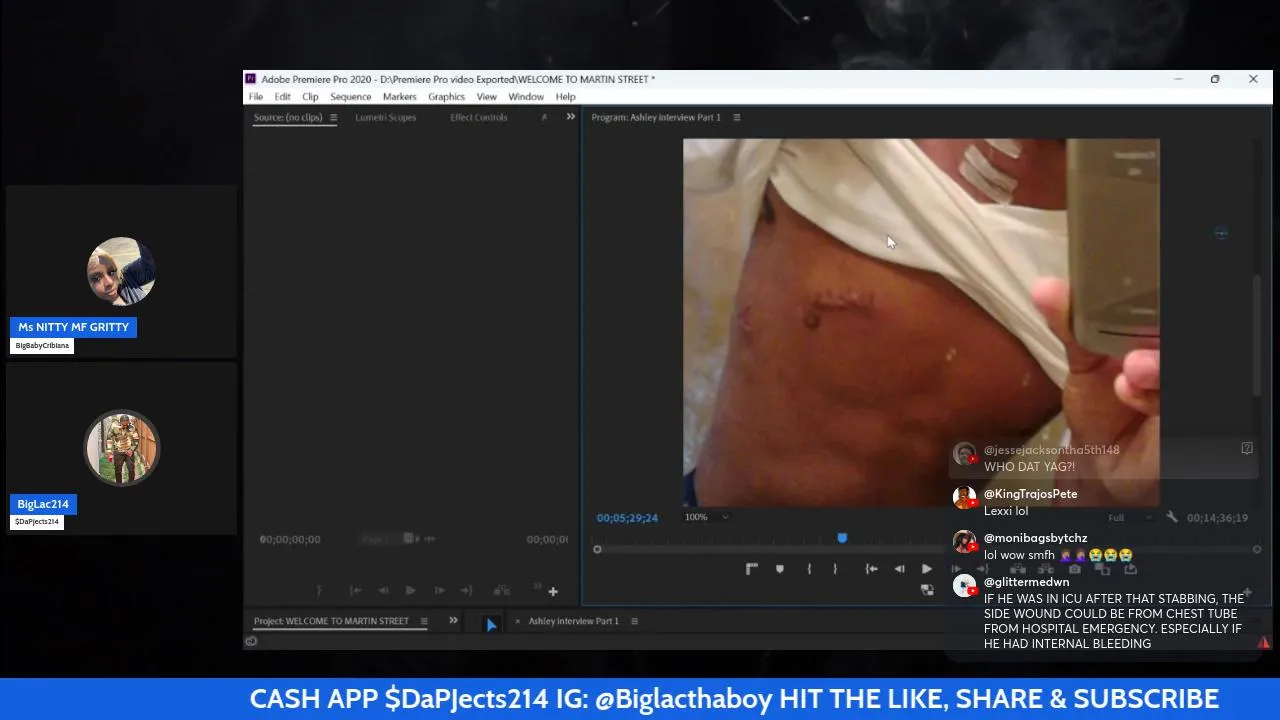This screenshot has width=1280, height=720.
Task: Click the Creative Cloud status icon
Action: point(251,641)
